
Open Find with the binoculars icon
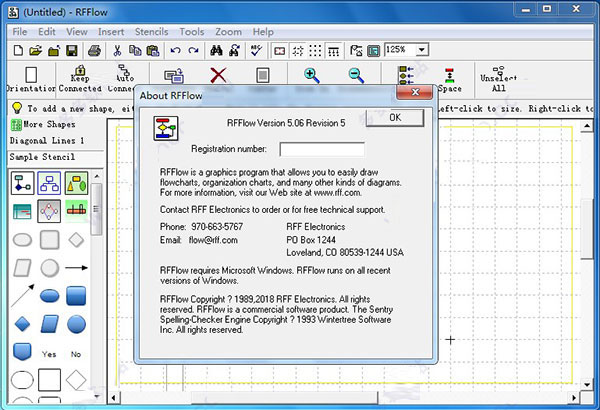[x=216, y=50]
